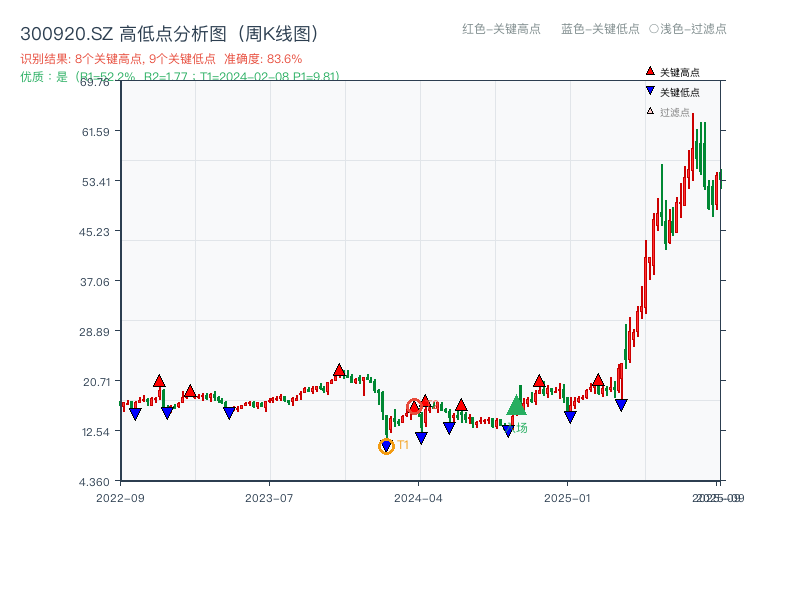800x600 pixels.
Task: Select the leftmost red key-high triangle
Action: (159, 381)
